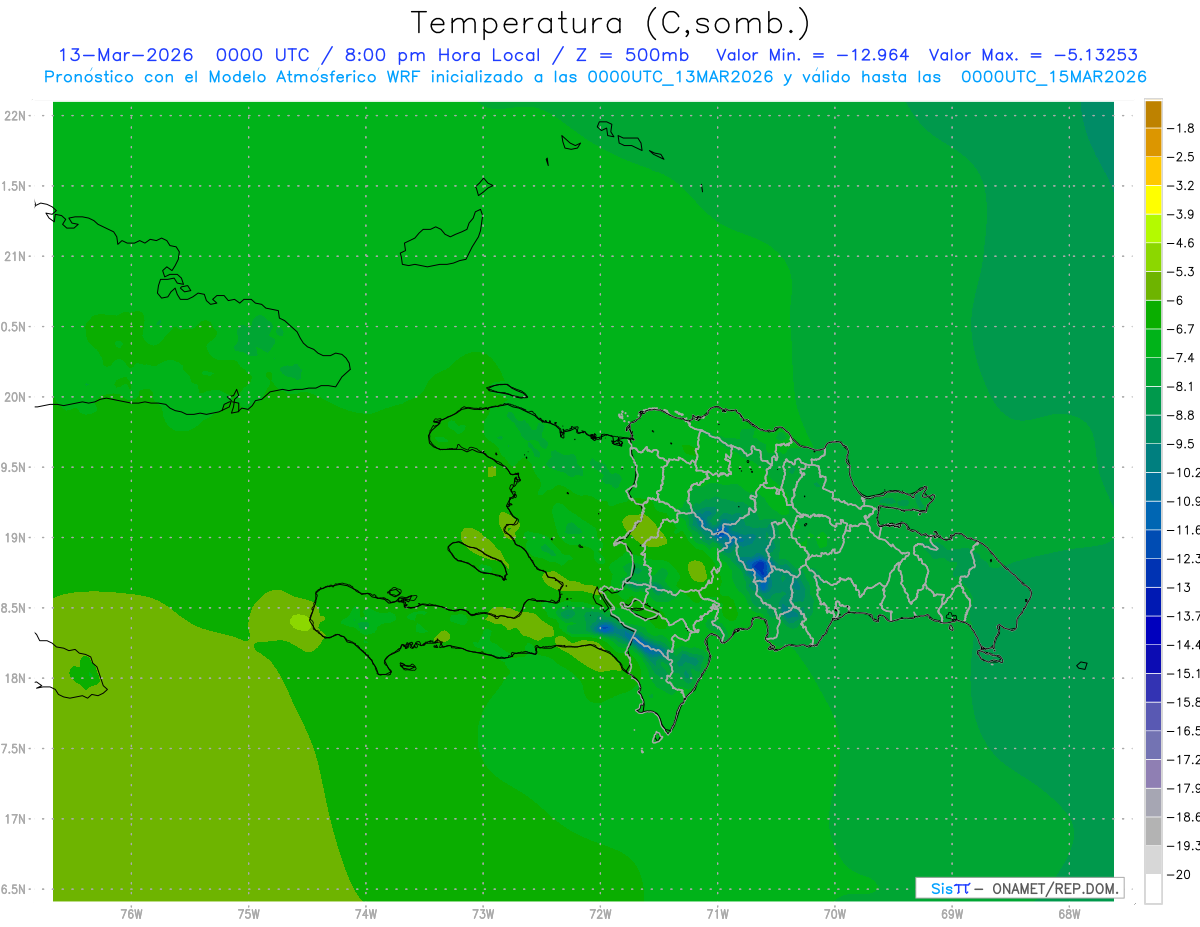Click the 76W longitude axis label
This screenshot has height=927, width=1200.
(x=131, y=914)
